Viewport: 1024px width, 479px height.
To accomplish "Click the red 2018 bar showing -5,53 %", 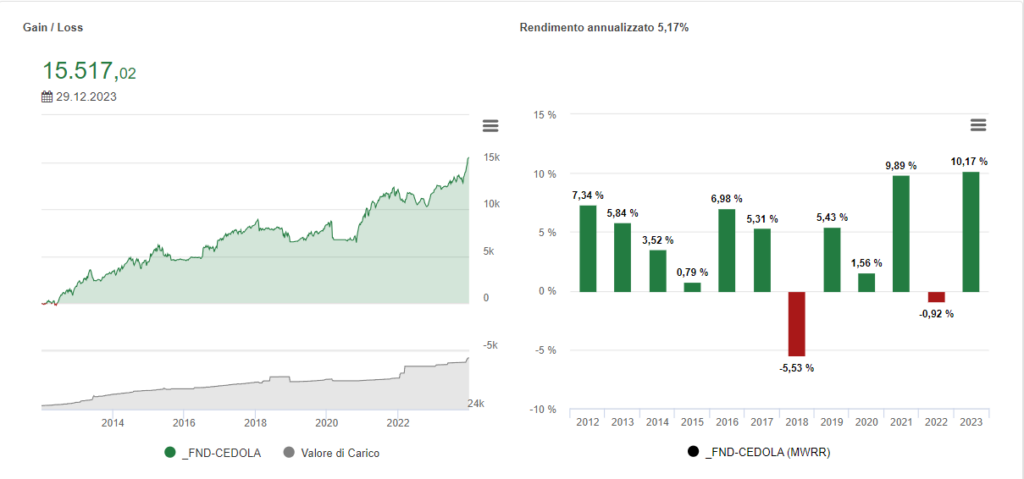I will 796,323.
